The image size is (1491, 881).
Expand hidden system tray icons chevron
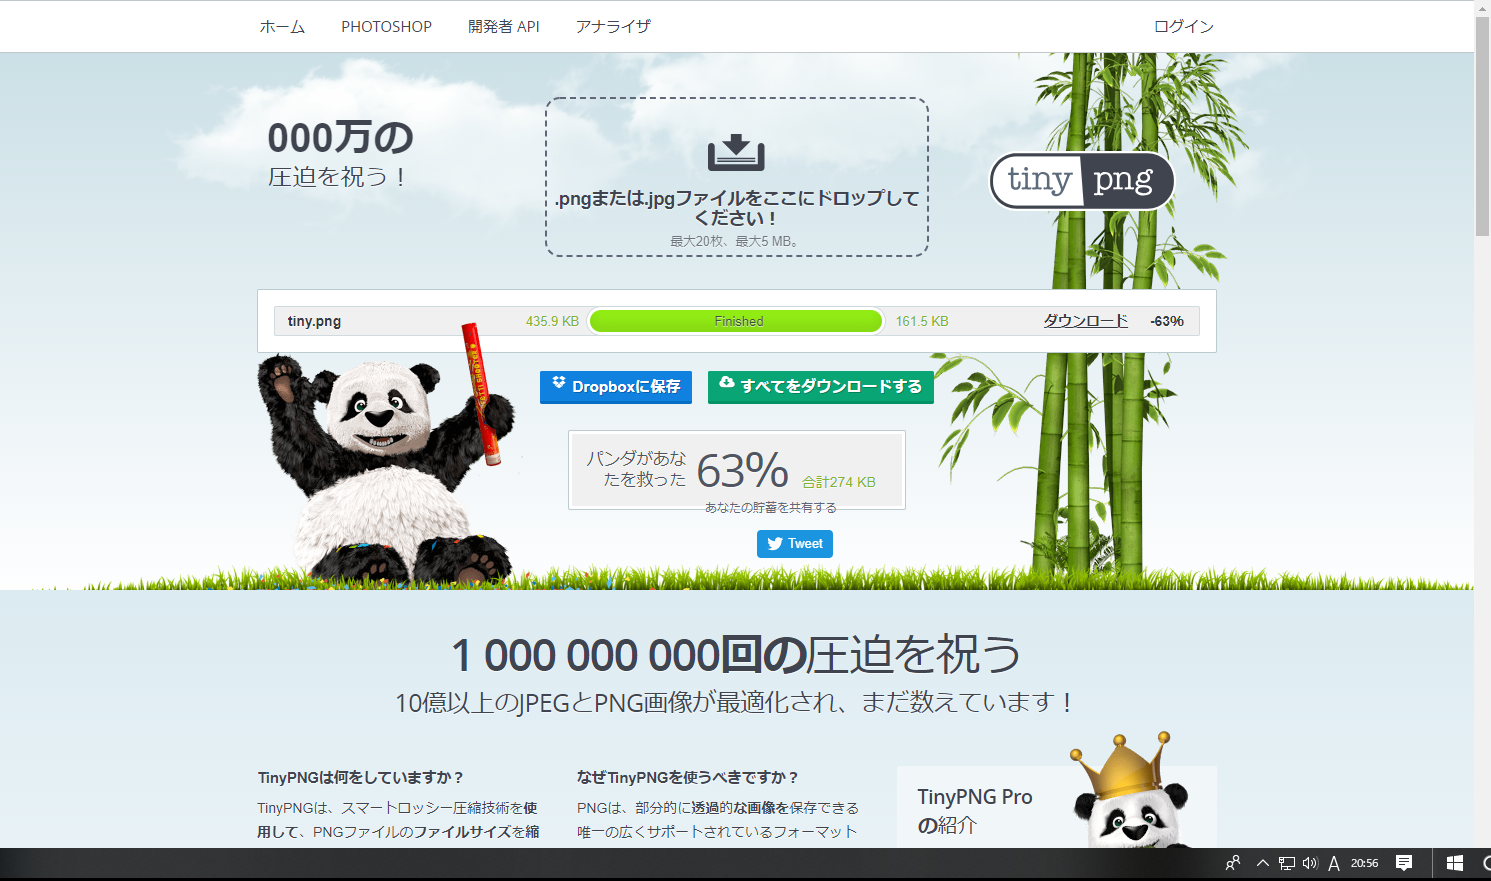click(x=1263, y=863)
